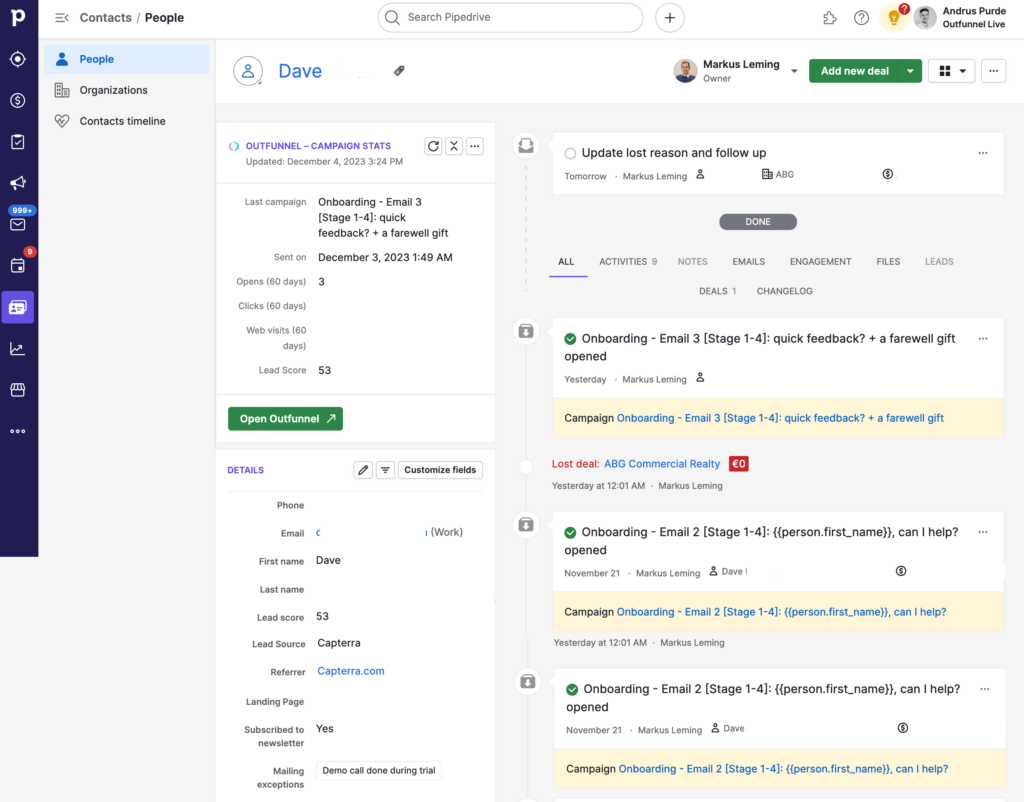Open the help question mark icon
This screenshot has height=802, width=1024.
click(x=861, y=18)
